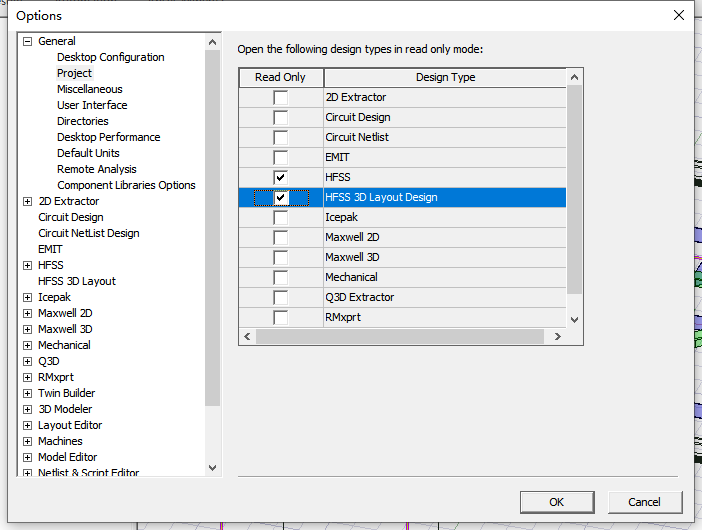Close the Options dialog

click(679, 15)
